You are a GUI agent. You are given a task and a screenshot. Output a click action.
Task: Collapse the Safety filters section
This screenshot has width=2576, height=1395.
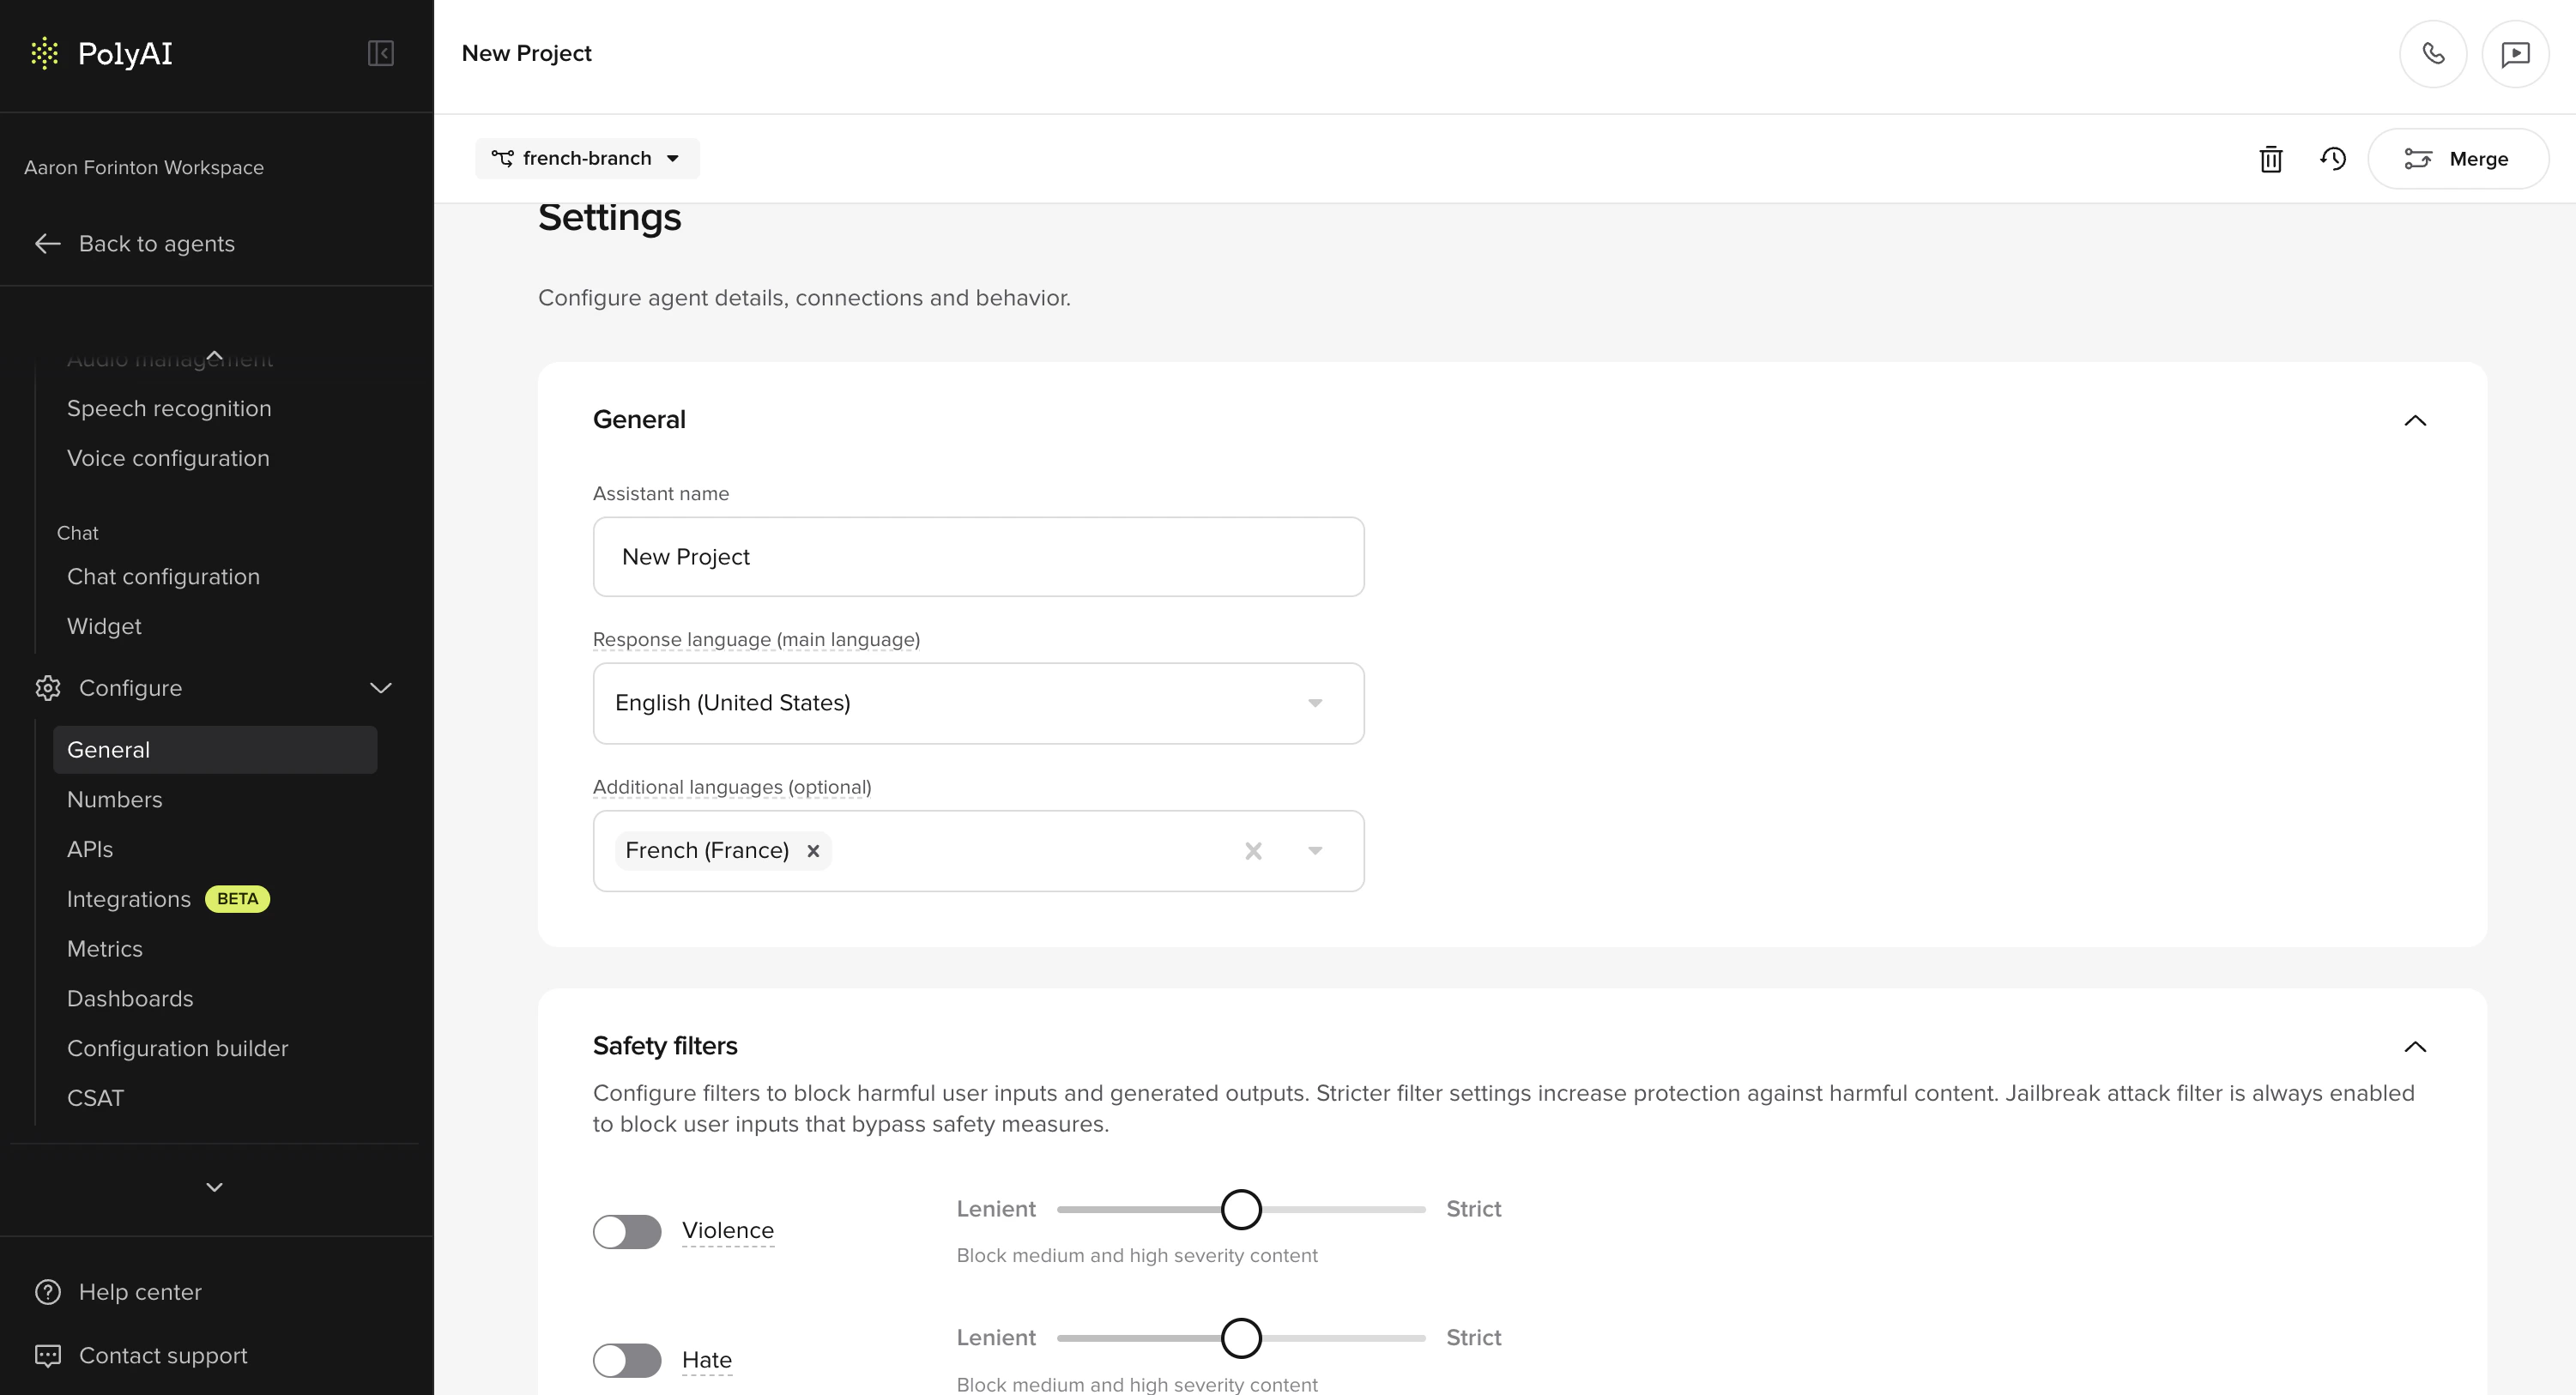coord(2417,1046)
